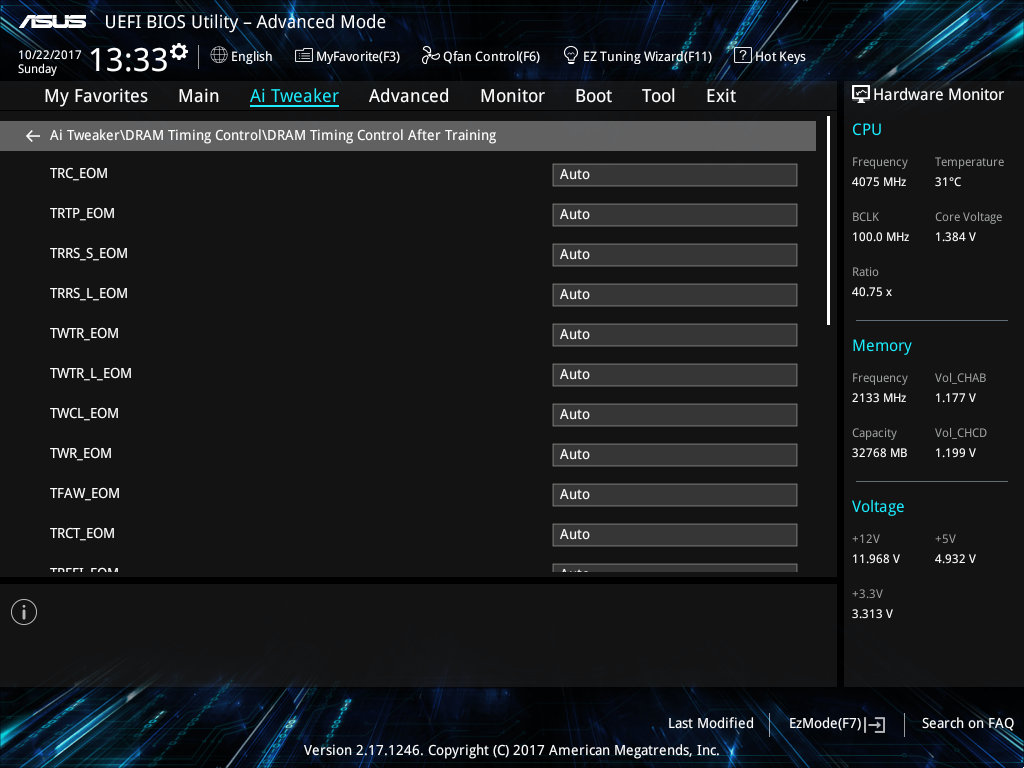Viewport: 1024px width, 768px height.
Task: Click EZ Tuning Wizard(F11) label
Action: click(x=647, y=57)
